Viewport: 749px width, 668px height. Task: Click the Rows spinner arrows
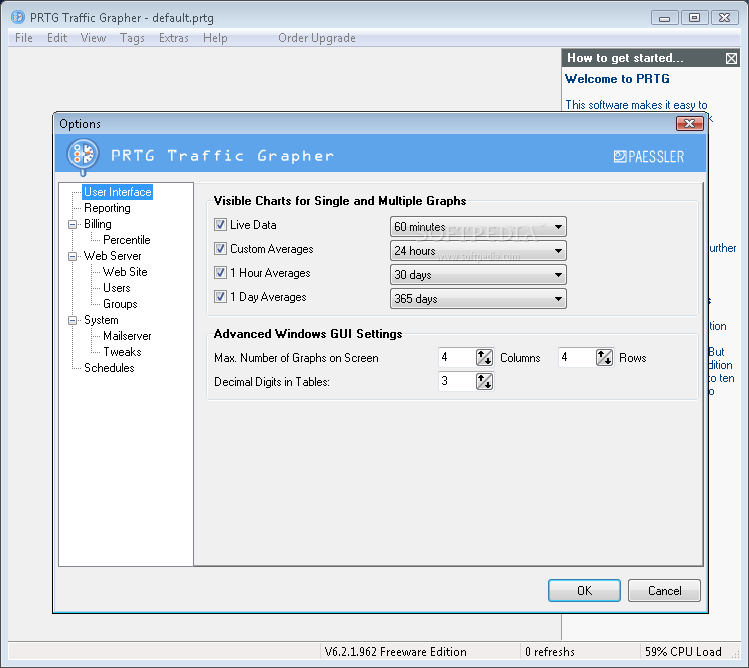coord(604,357)
